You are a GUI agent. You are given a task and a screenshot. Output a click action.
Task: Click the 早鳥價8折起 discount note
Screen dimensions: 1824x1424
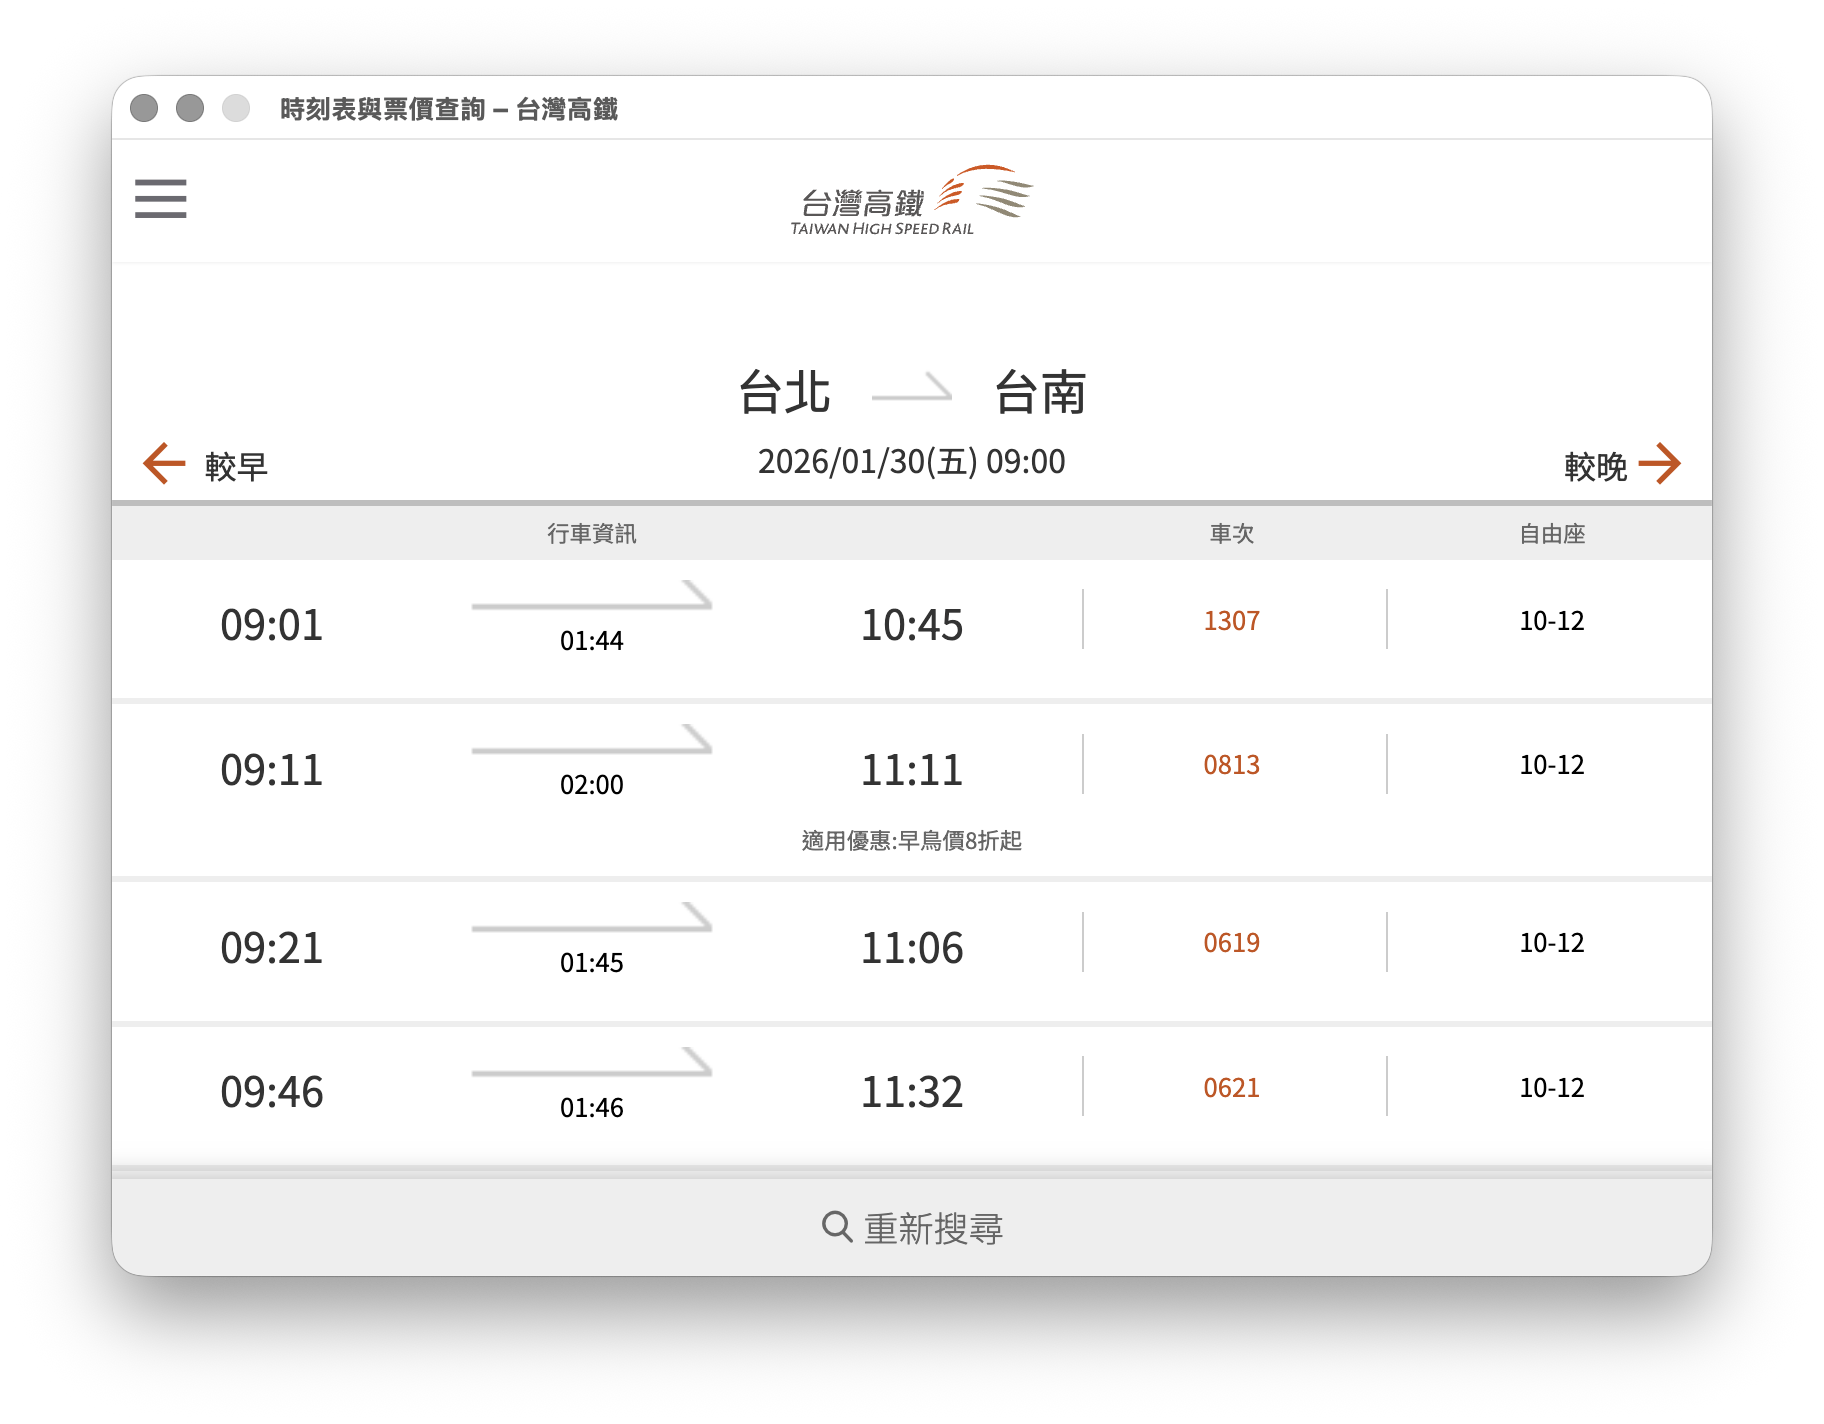tap(911, 841)
